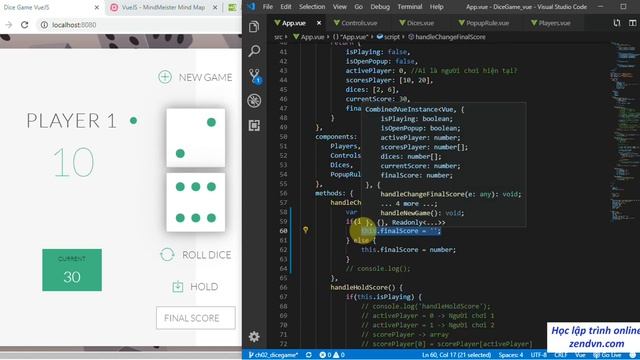Viewport: 640px width, 360px height.
Task: Open the File menu
Action: pyautogui.click(x=268, y=7)
